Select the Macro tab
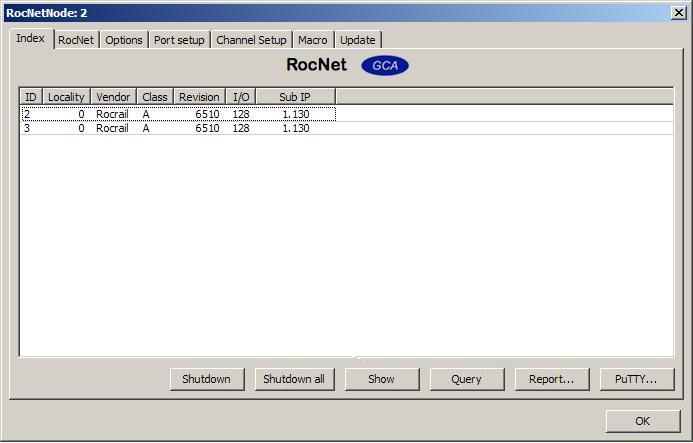 [x=312, y=40]
